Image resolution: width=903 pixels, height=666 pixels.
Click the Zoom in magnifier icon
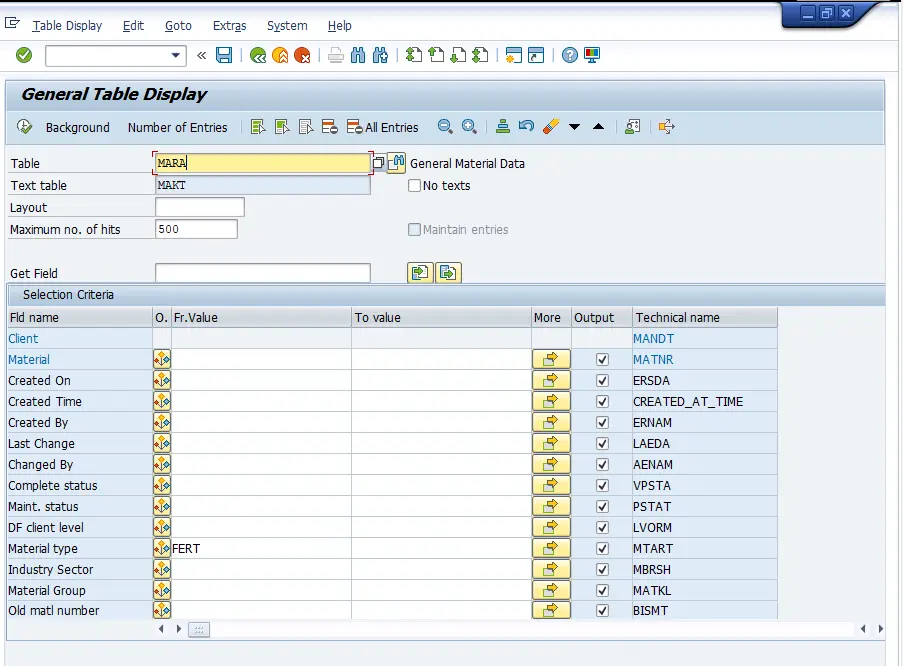(x=468, y=127)
